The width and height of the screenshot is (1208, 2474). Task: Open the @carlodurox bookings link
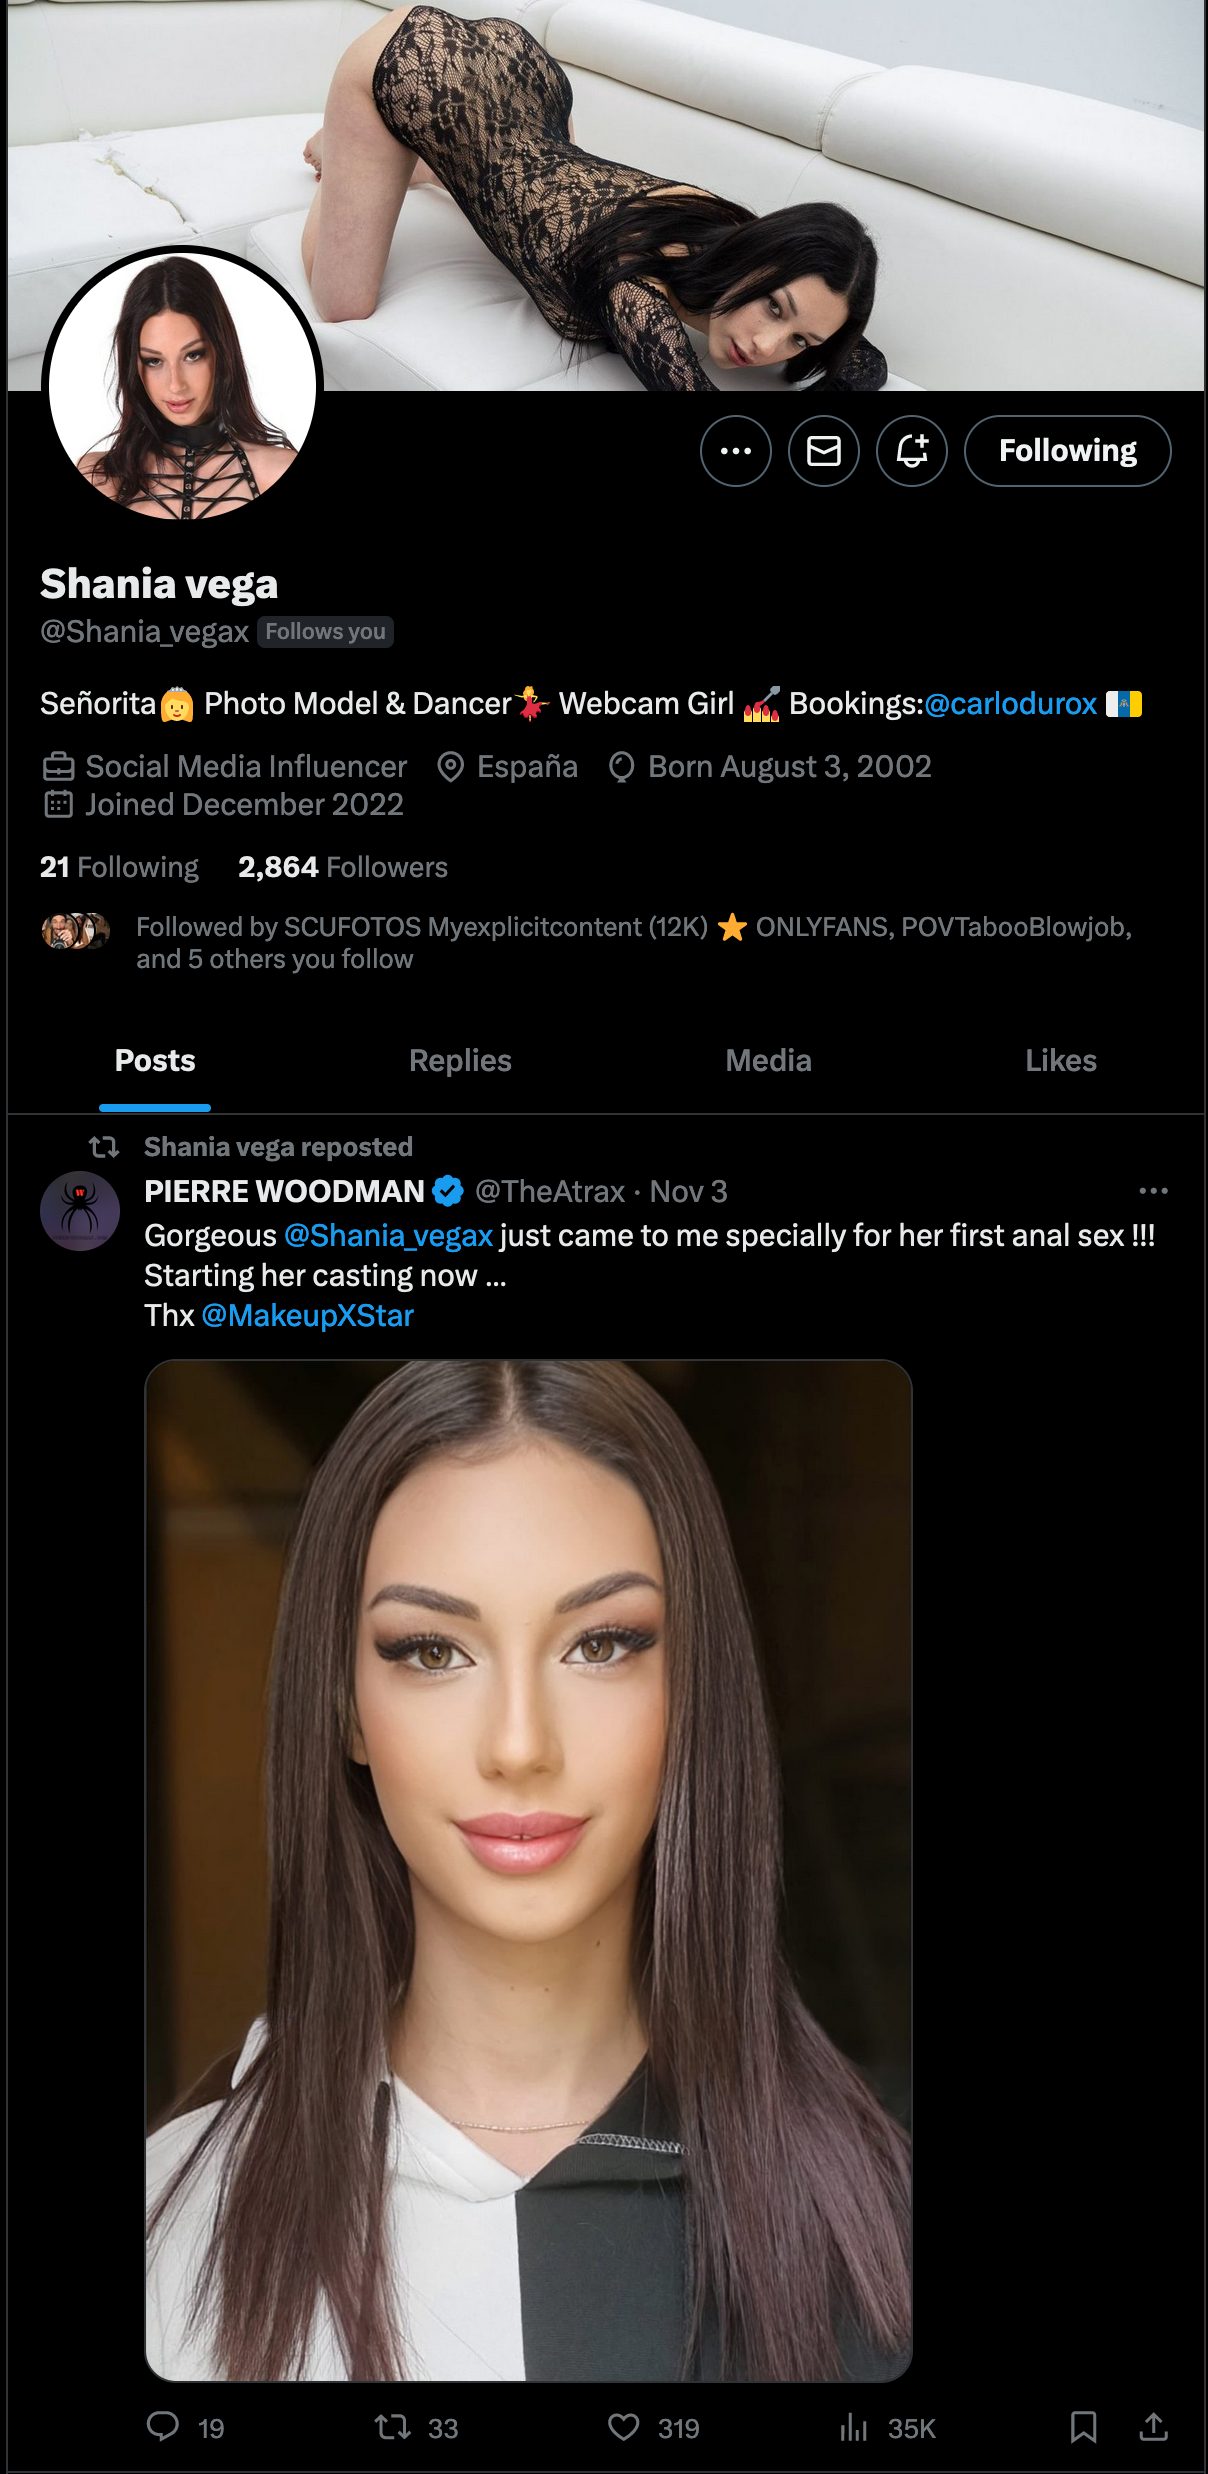[1010, 704]
